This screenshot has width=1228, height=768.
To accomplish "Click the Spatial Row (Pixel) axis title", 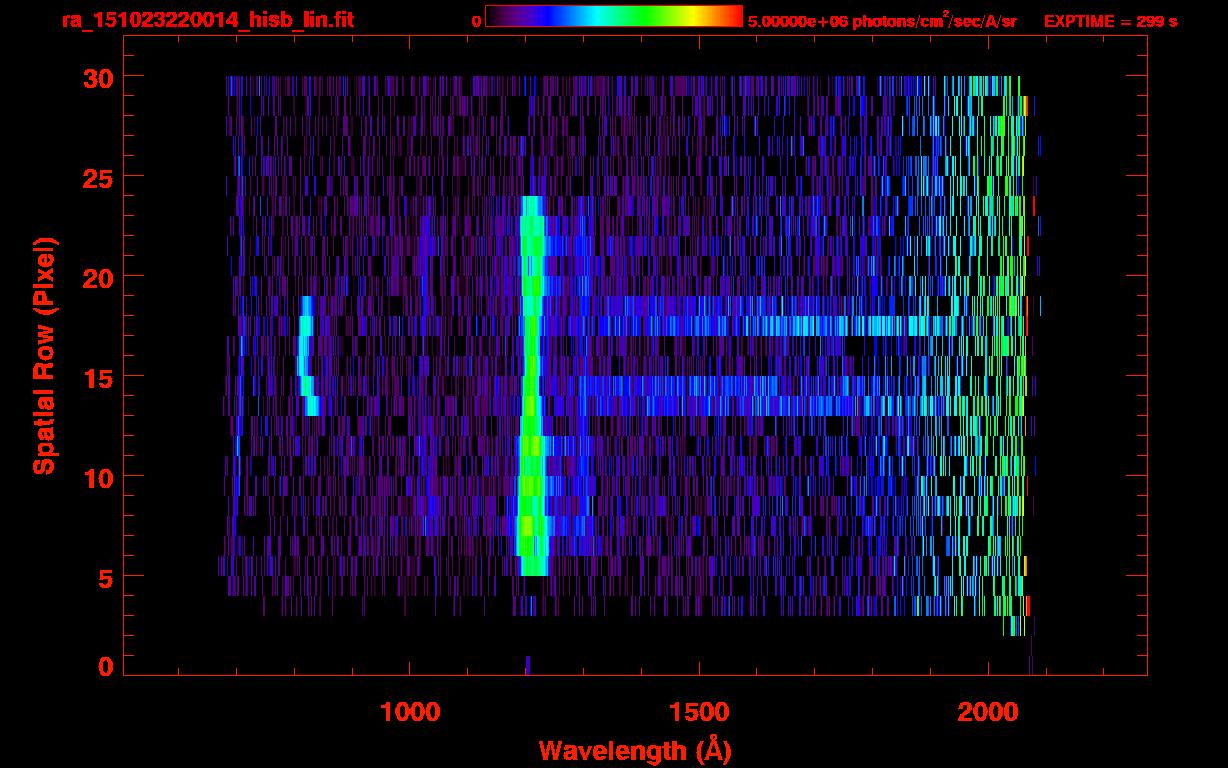I will pos(44,355).
